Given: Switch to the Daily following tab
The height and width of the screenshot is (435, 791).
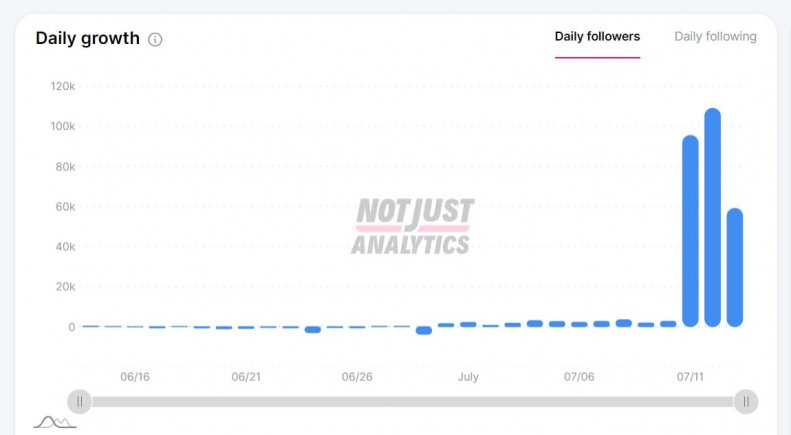Looking at the screenshot, I should coord(715,36).
